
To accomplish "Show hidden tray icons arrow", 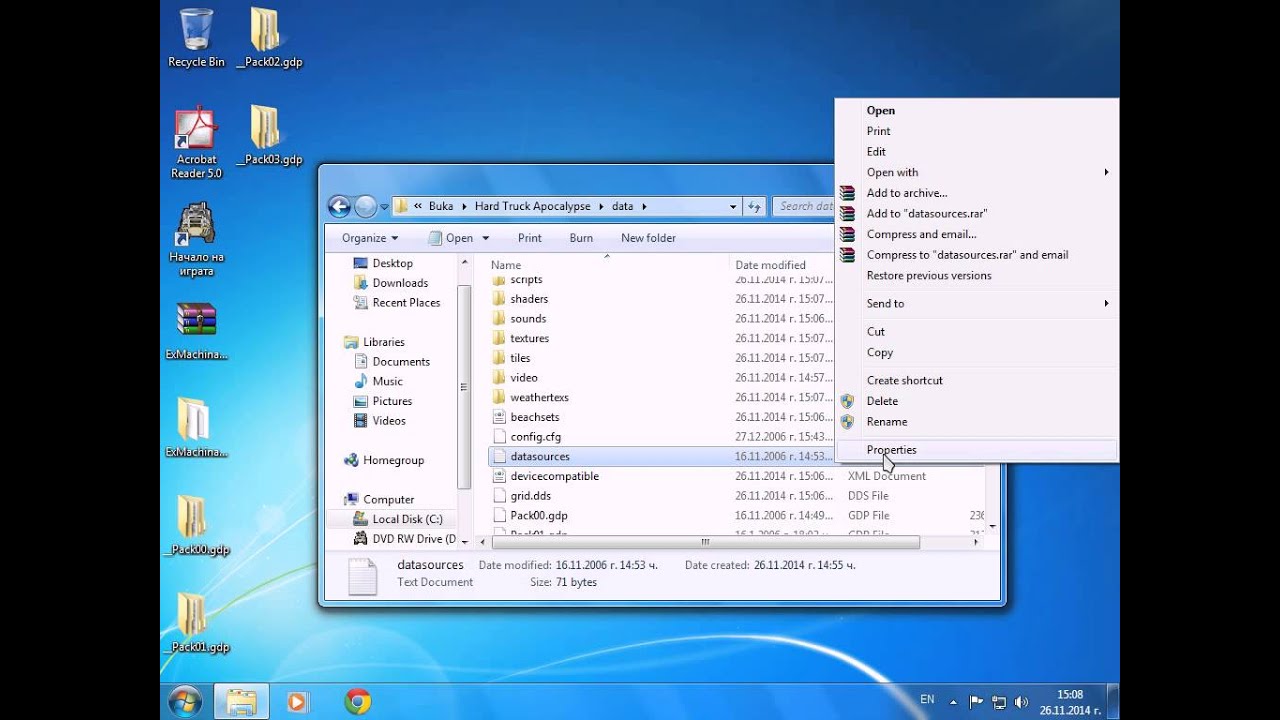I will (x=954, y=702).
